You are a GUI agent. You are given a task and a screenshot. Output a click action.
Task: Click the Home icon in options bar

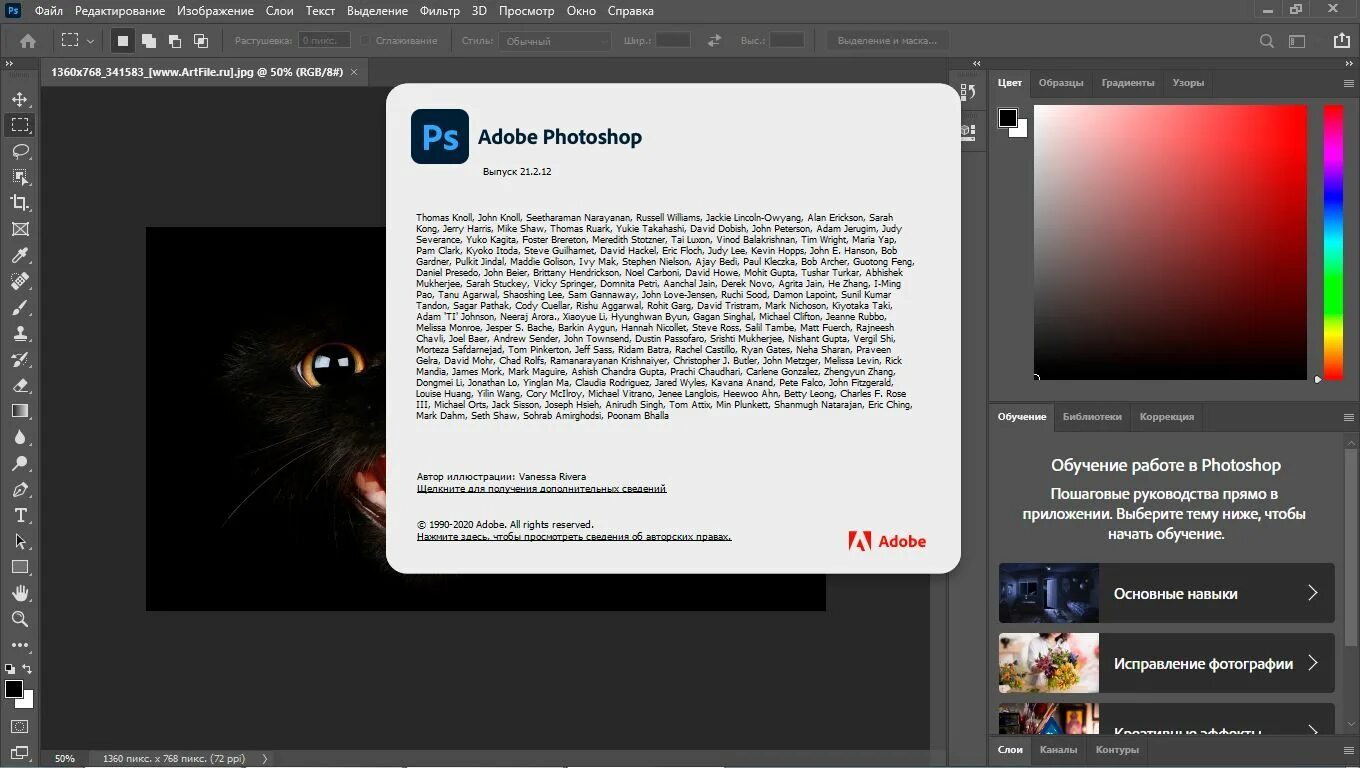click(28, 41)
